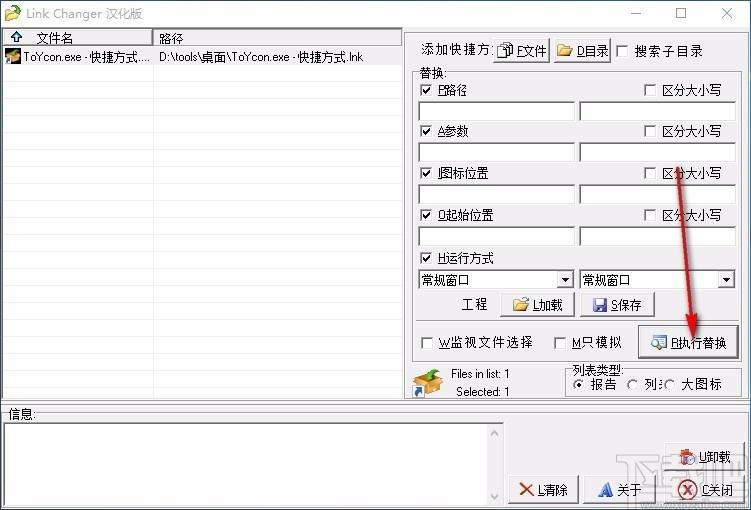Select the ToYcon.exe shortcut row
The image size is (751, 510).
click(x=202, y=57)
